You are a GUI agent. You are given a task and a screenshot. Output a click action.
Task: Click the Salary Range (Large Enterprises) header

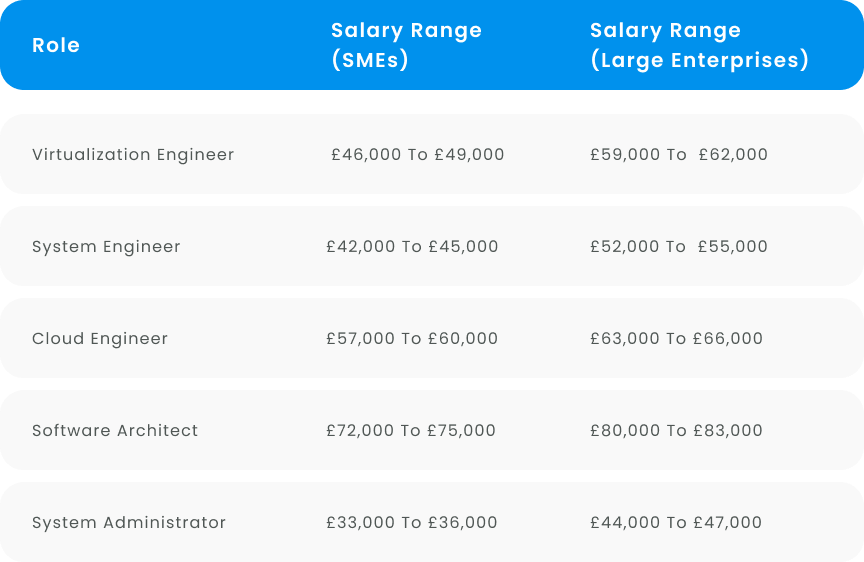click(699, 45)
